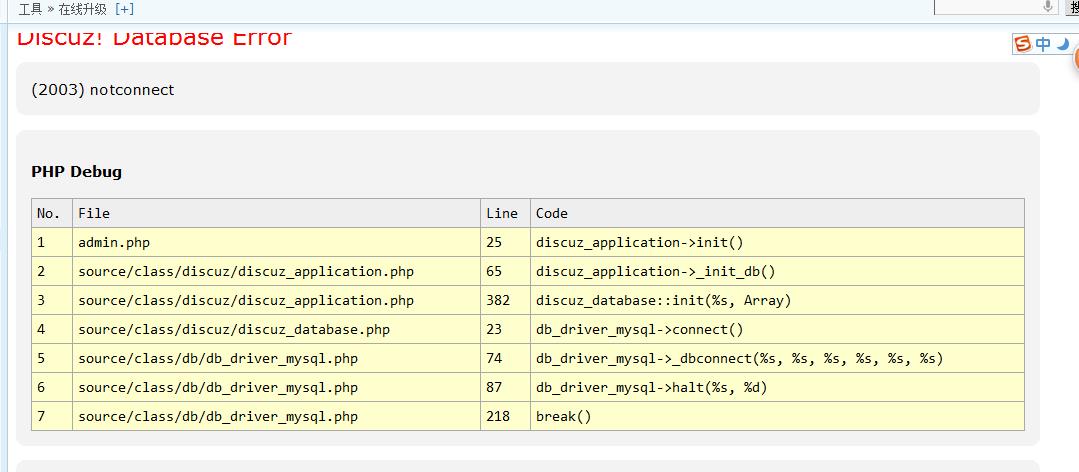
Task: Click the PHP Debug heading
Action: [76, 171]
